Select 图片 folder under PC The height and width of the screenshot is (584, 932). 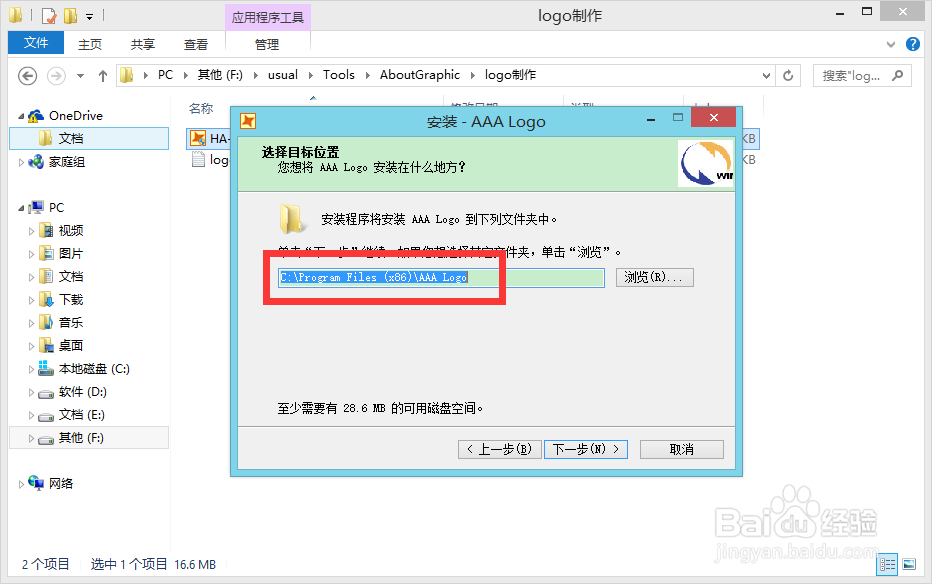(x=71, y=254)
